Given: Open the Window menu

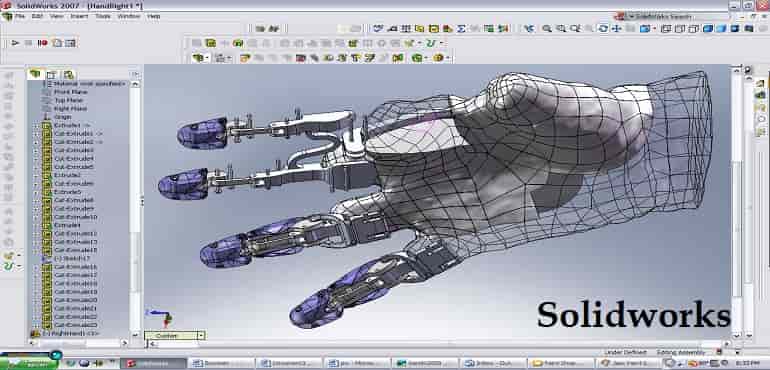Looking at the screenshot, I should pos(128,16).
